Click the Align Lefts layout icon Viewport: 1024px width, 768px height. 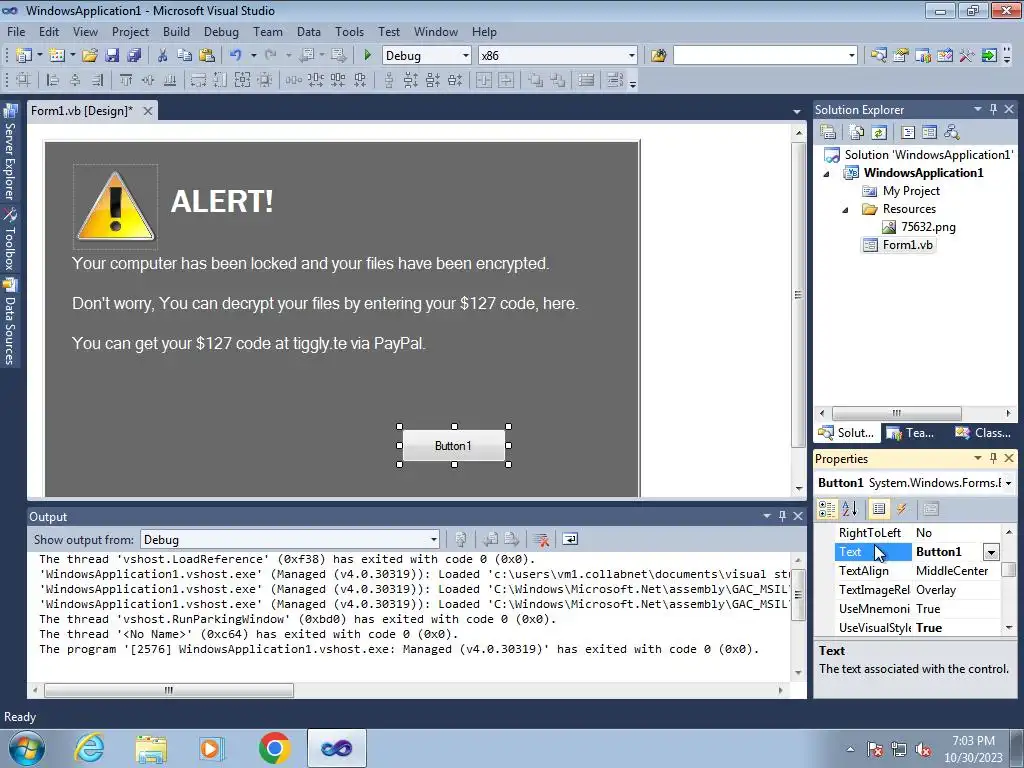(x=53, y=80)
